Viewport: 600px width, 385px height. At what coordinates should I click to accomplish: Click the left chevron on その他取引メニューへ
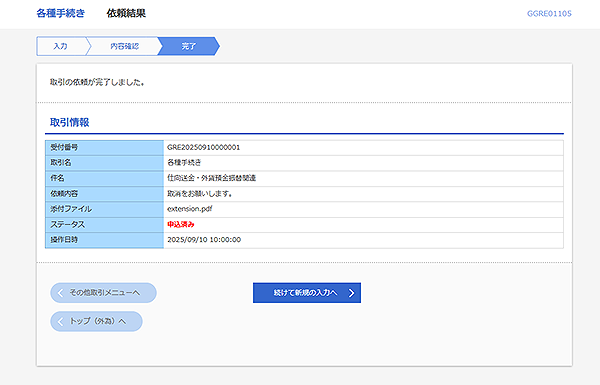[x=60, y=293]
